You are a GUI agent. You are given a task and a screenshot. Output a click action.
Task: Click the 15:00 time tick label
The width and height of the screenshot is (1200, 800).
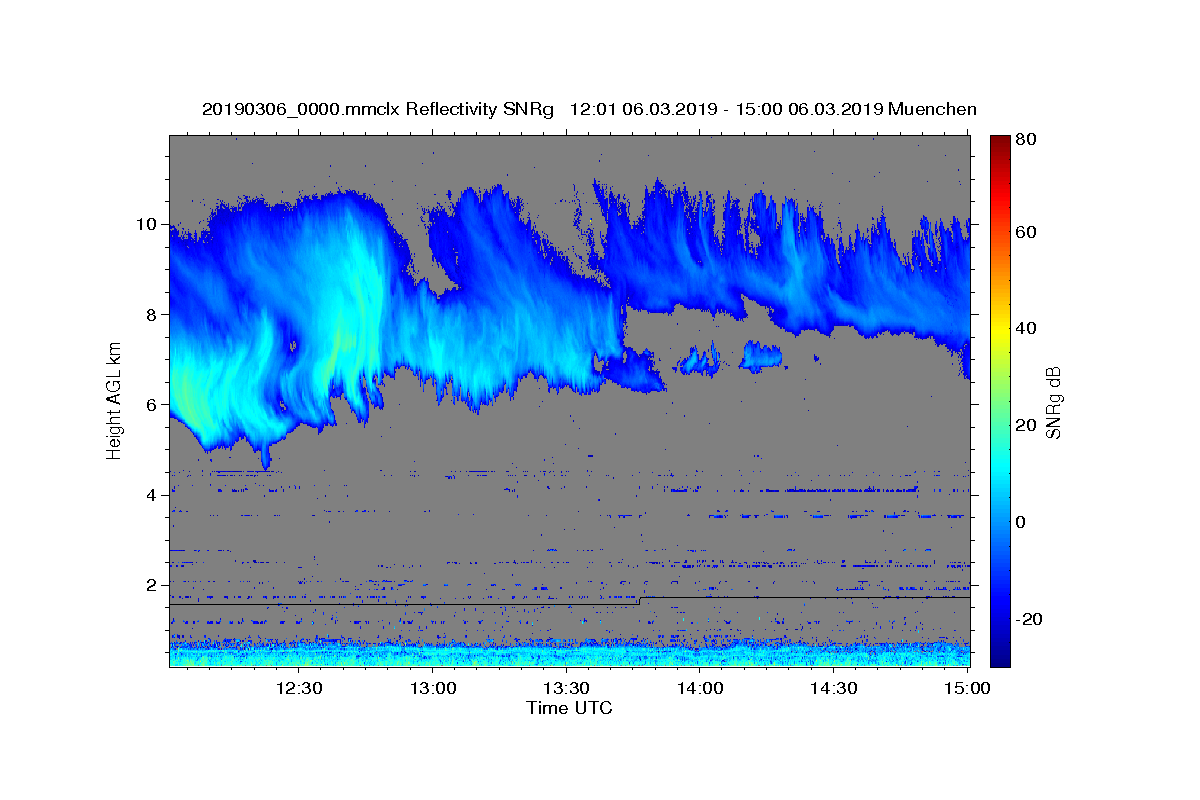click(967, 689)
